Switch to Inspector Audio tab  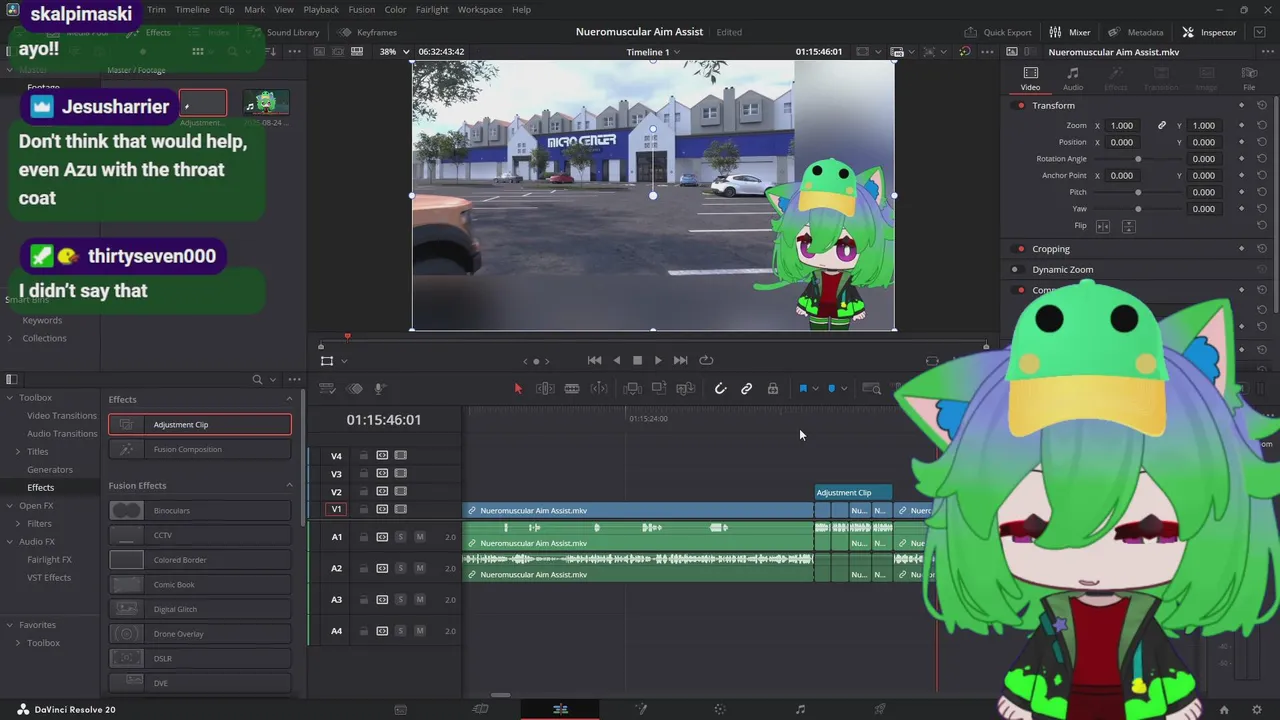click(1072, 78)
